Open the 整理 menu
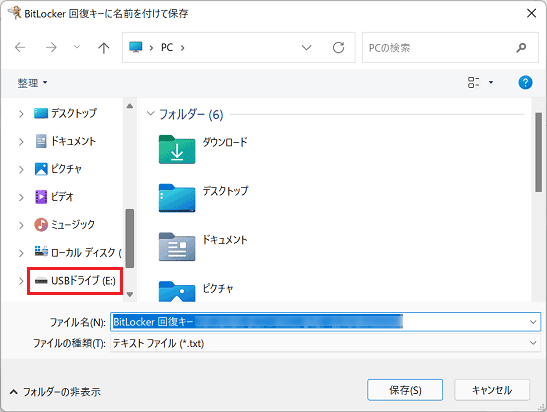547x412 pixels. [x=32, y=83]
